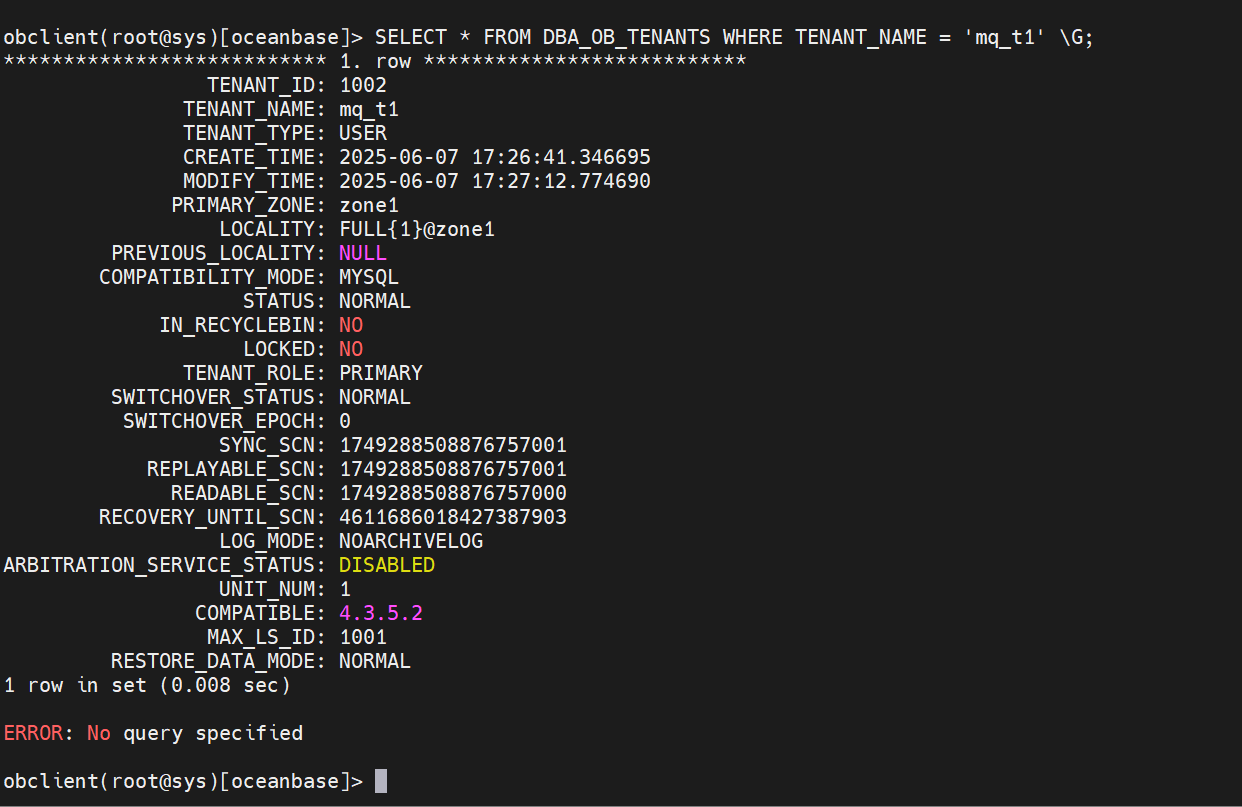
Task: Click the MODIFY_TIME timestamp value
Action: 495,181
